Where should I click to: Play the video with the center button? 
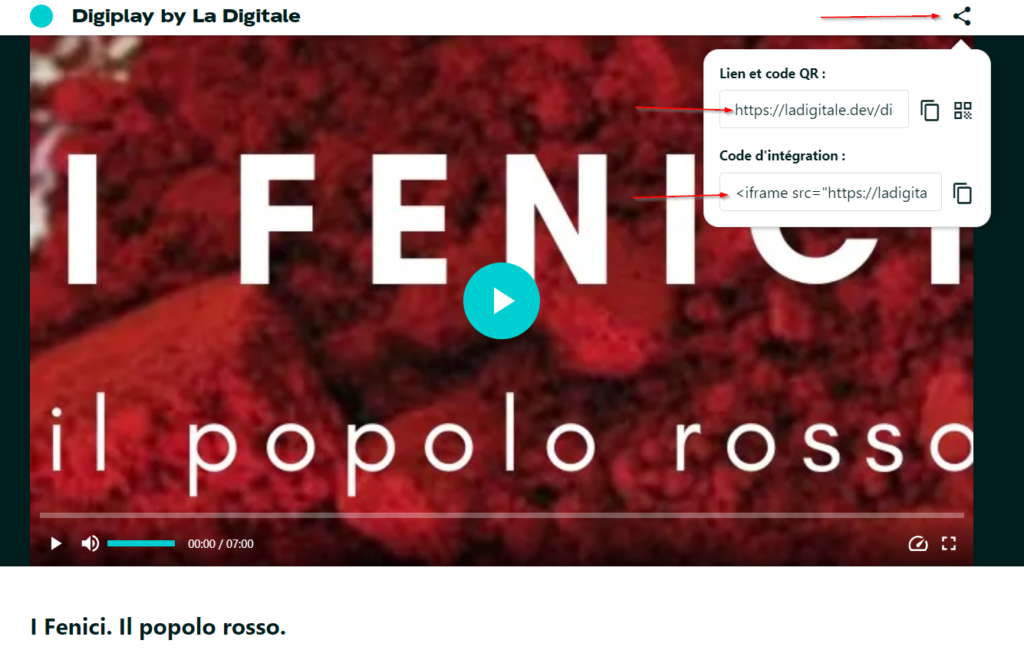click(502, 301)
